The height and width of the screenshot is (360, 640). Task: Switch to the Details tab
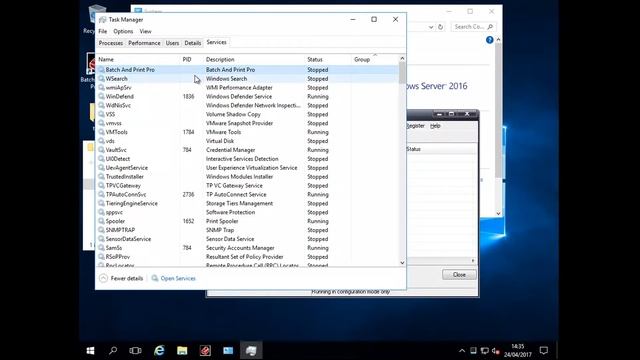(x=193, y=43)
